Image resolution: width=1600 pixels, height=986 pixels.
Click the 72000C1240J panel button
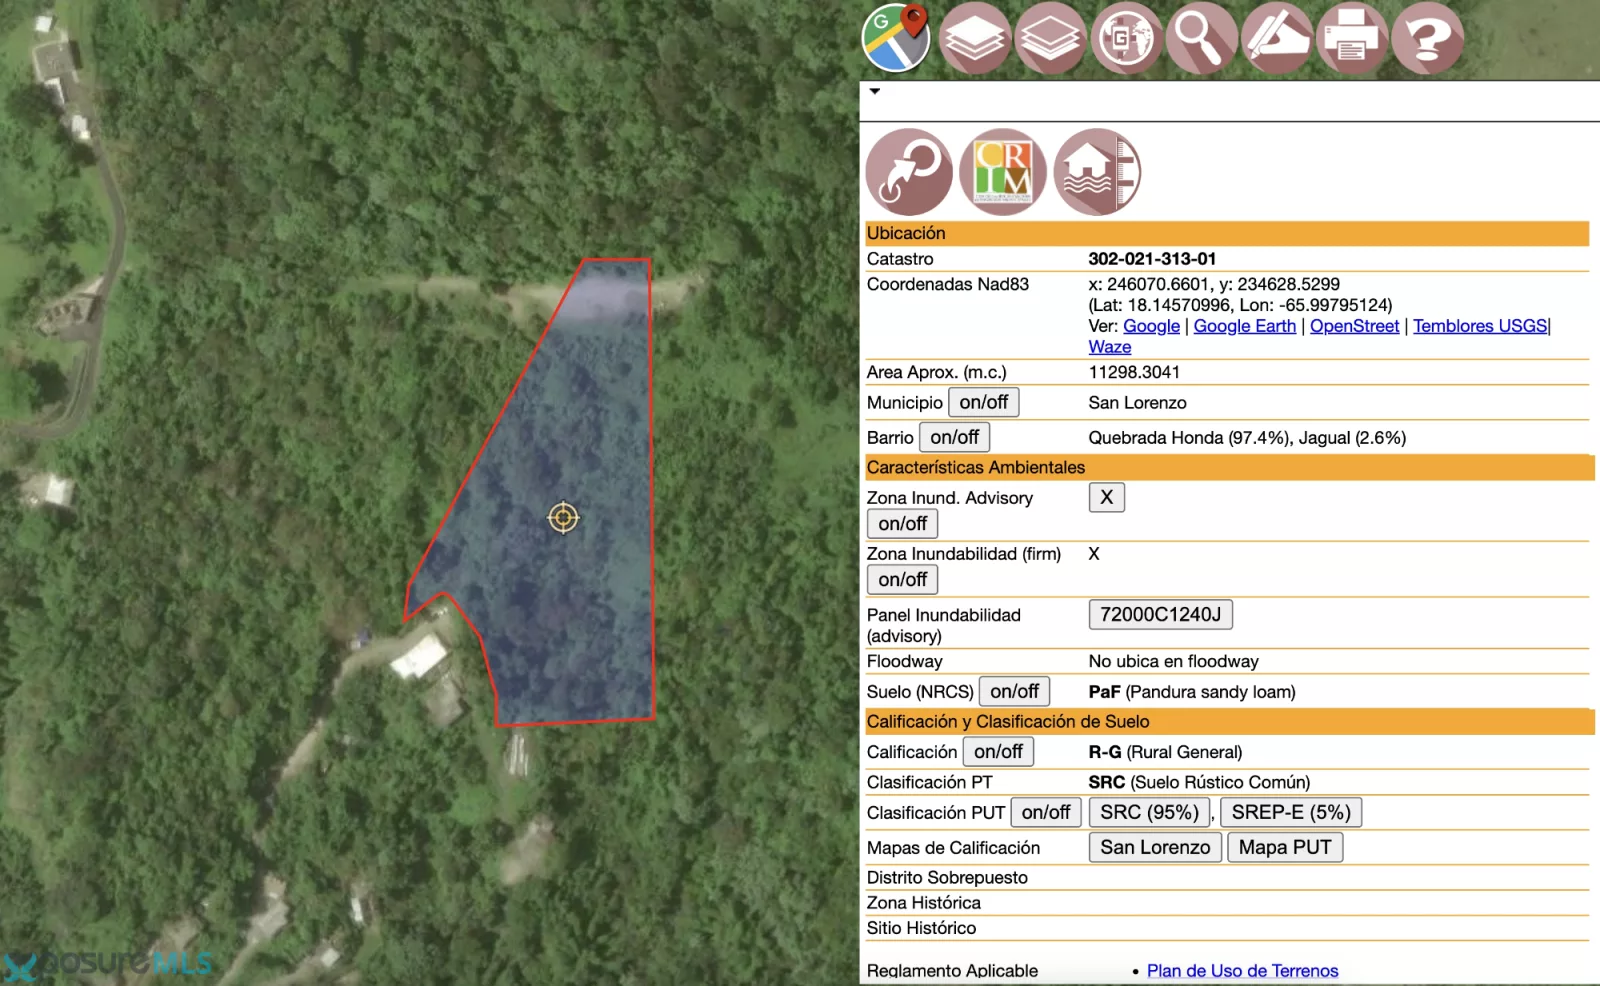[x=1160, y=614]
